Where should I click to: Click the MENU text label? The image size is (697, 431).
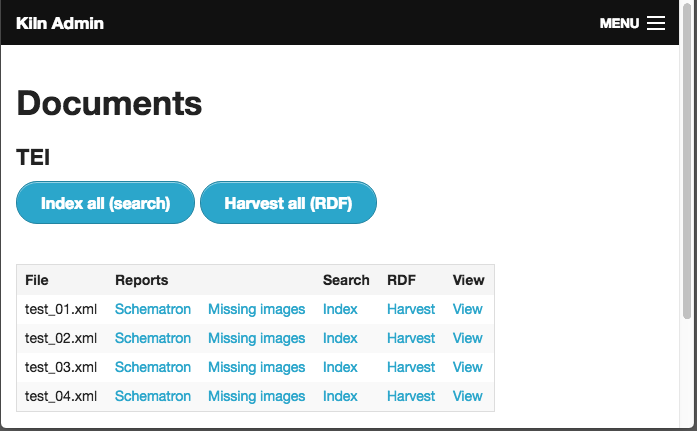[619, 23]
